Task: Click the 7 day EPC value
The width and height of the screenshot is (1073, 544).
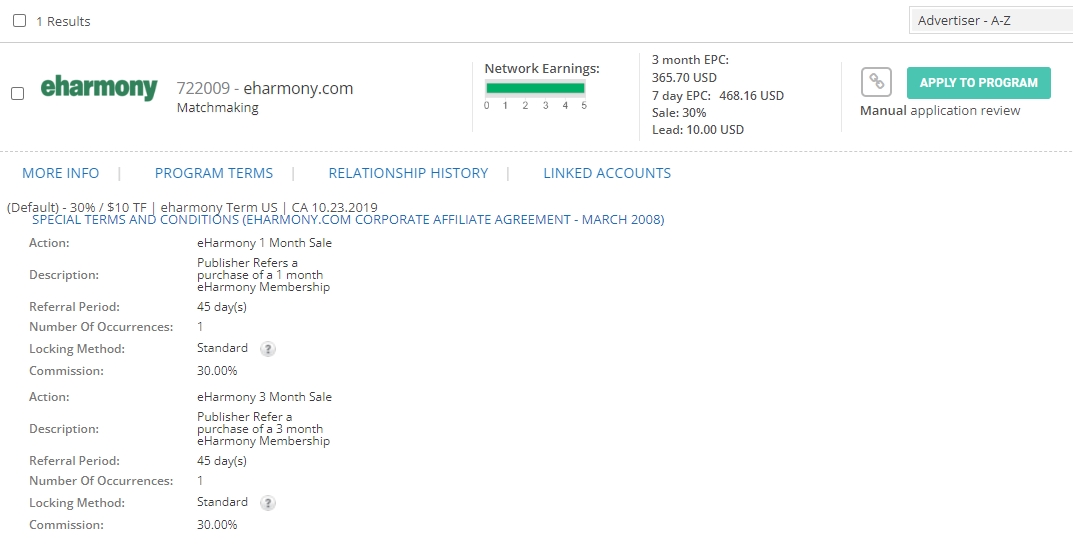Action: [x=751, y=96]
